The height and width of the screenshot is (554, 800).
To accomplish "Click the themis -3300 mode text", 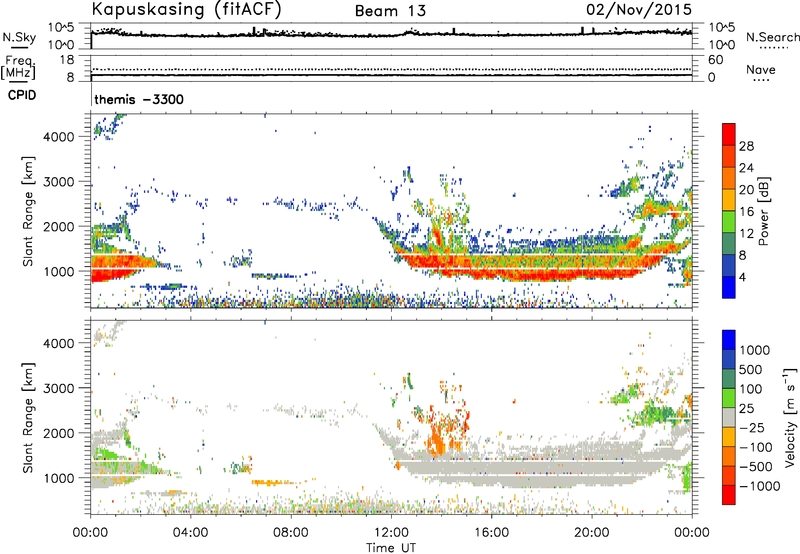I will point(139,99).
